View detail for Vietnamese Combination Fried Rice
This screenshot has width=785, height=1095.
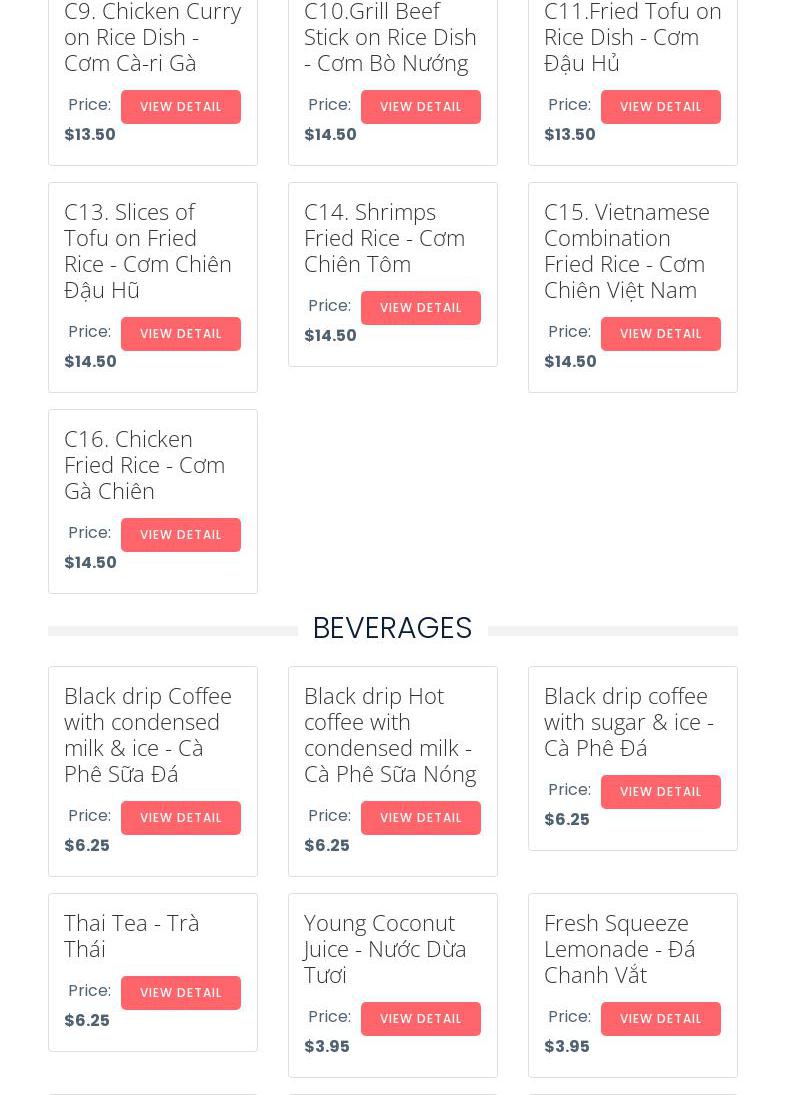[x=660, y=334]
